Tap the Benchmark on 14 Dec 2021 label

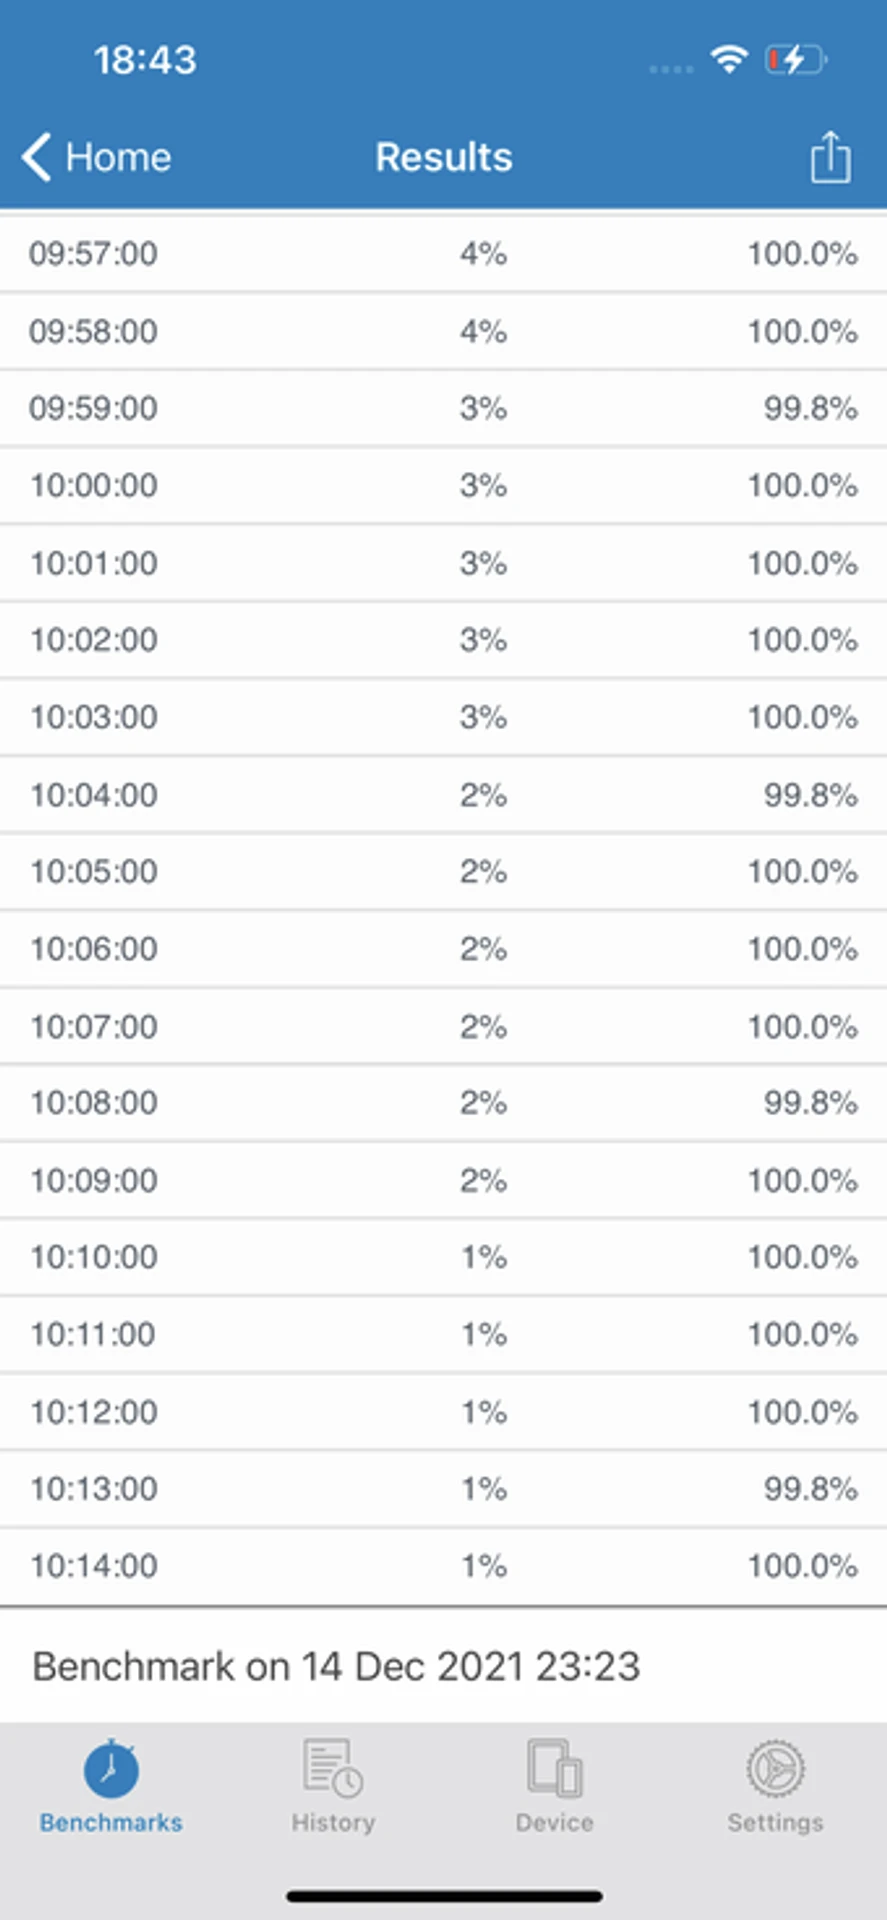coord(336,1666)
